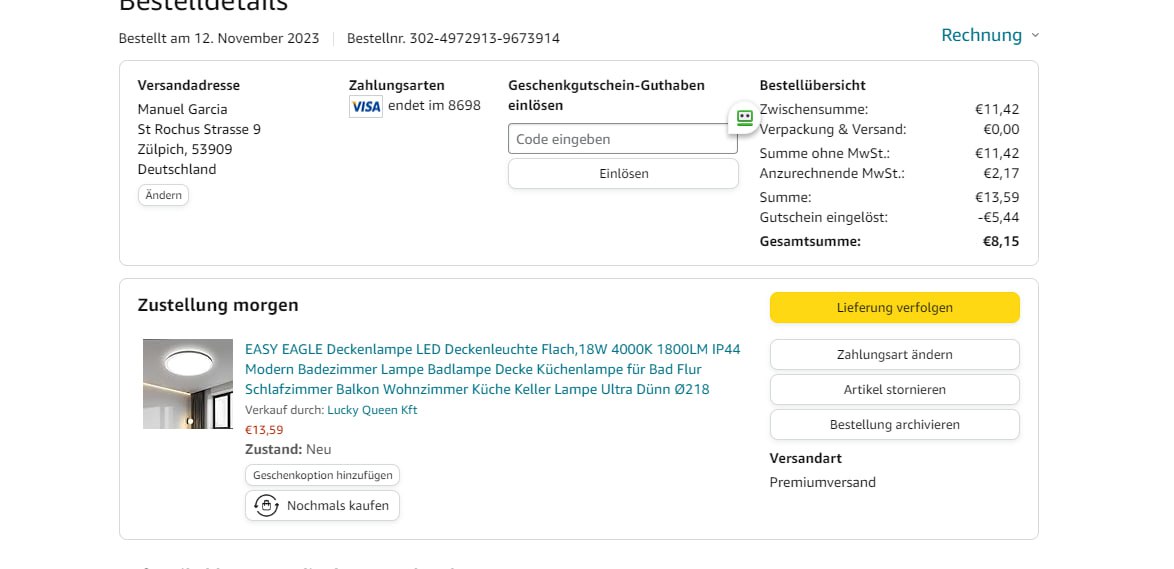Track delivery with Lieferung verfolgen
This screenshot has width=1174, height=569.
point(894,308)
